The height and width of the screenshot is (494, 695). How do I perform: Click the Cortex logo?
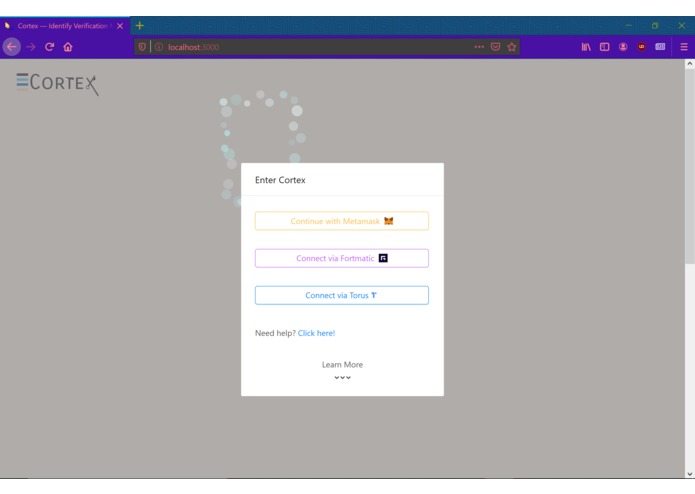[57, 84]
